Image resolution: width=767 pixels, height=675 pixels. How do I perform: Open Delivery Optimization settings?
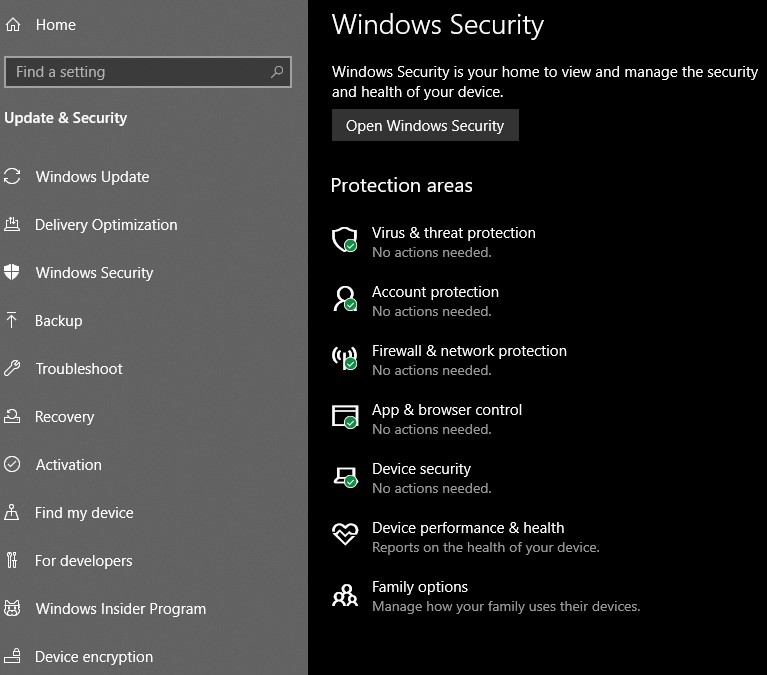click(106, 225)
